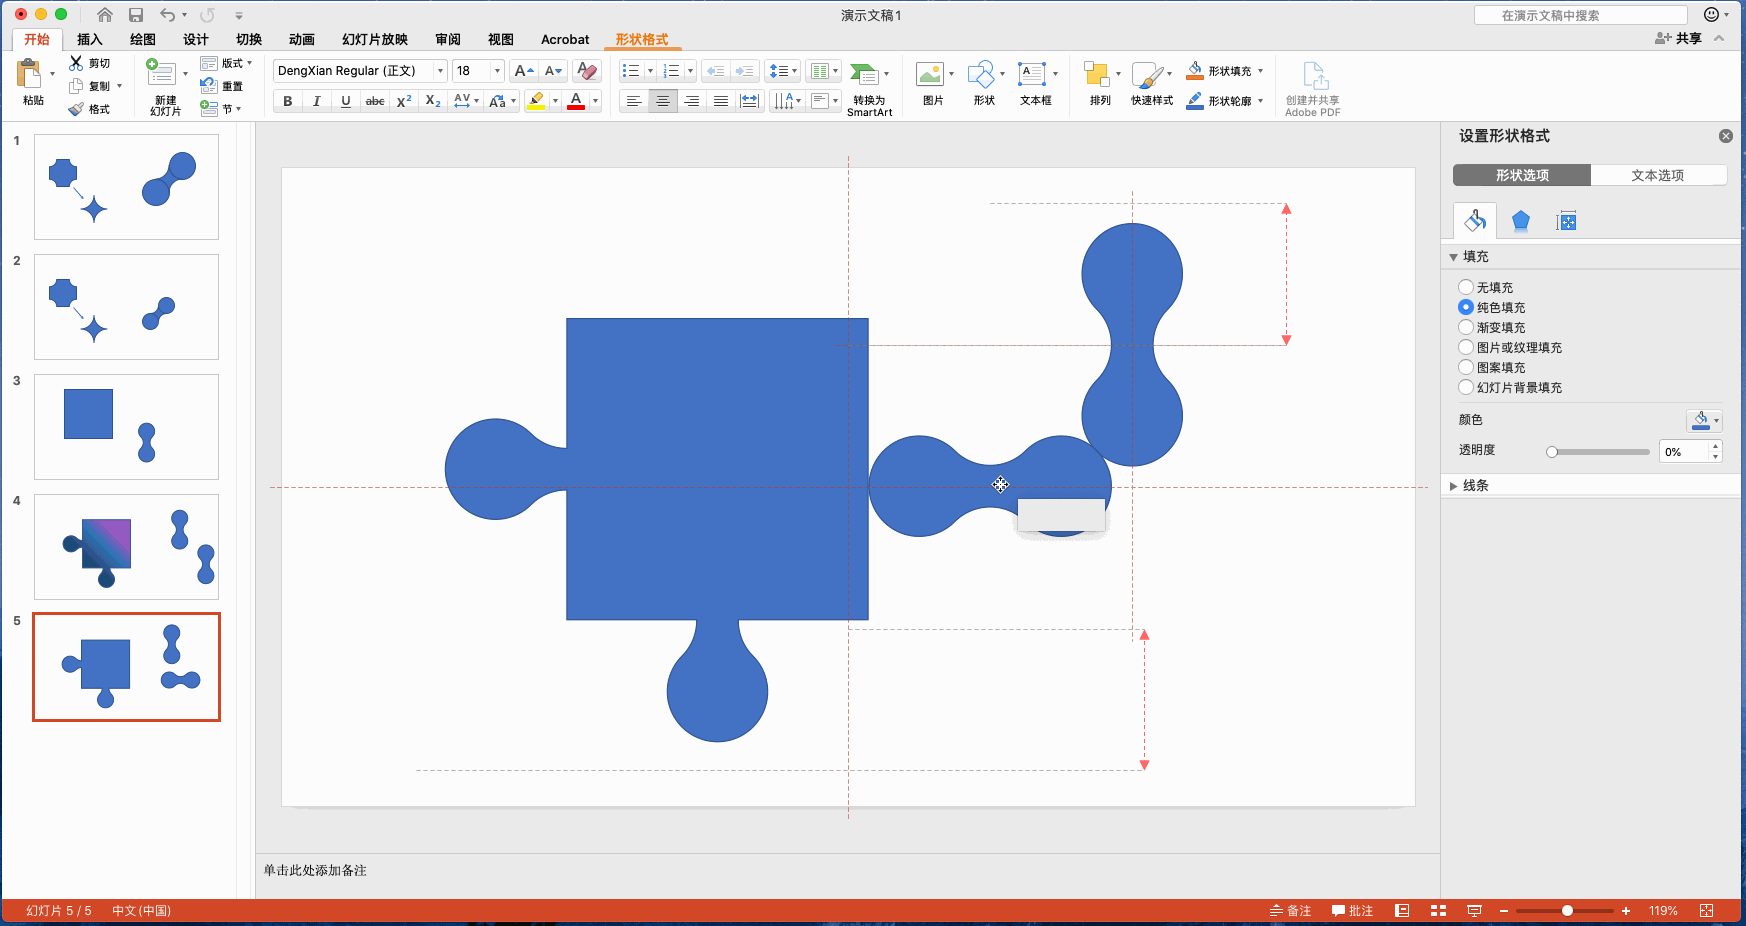Collapse the Fill section
Image resolution: width=1746 pixels, height=926 pixels.
pos(1453,257)
